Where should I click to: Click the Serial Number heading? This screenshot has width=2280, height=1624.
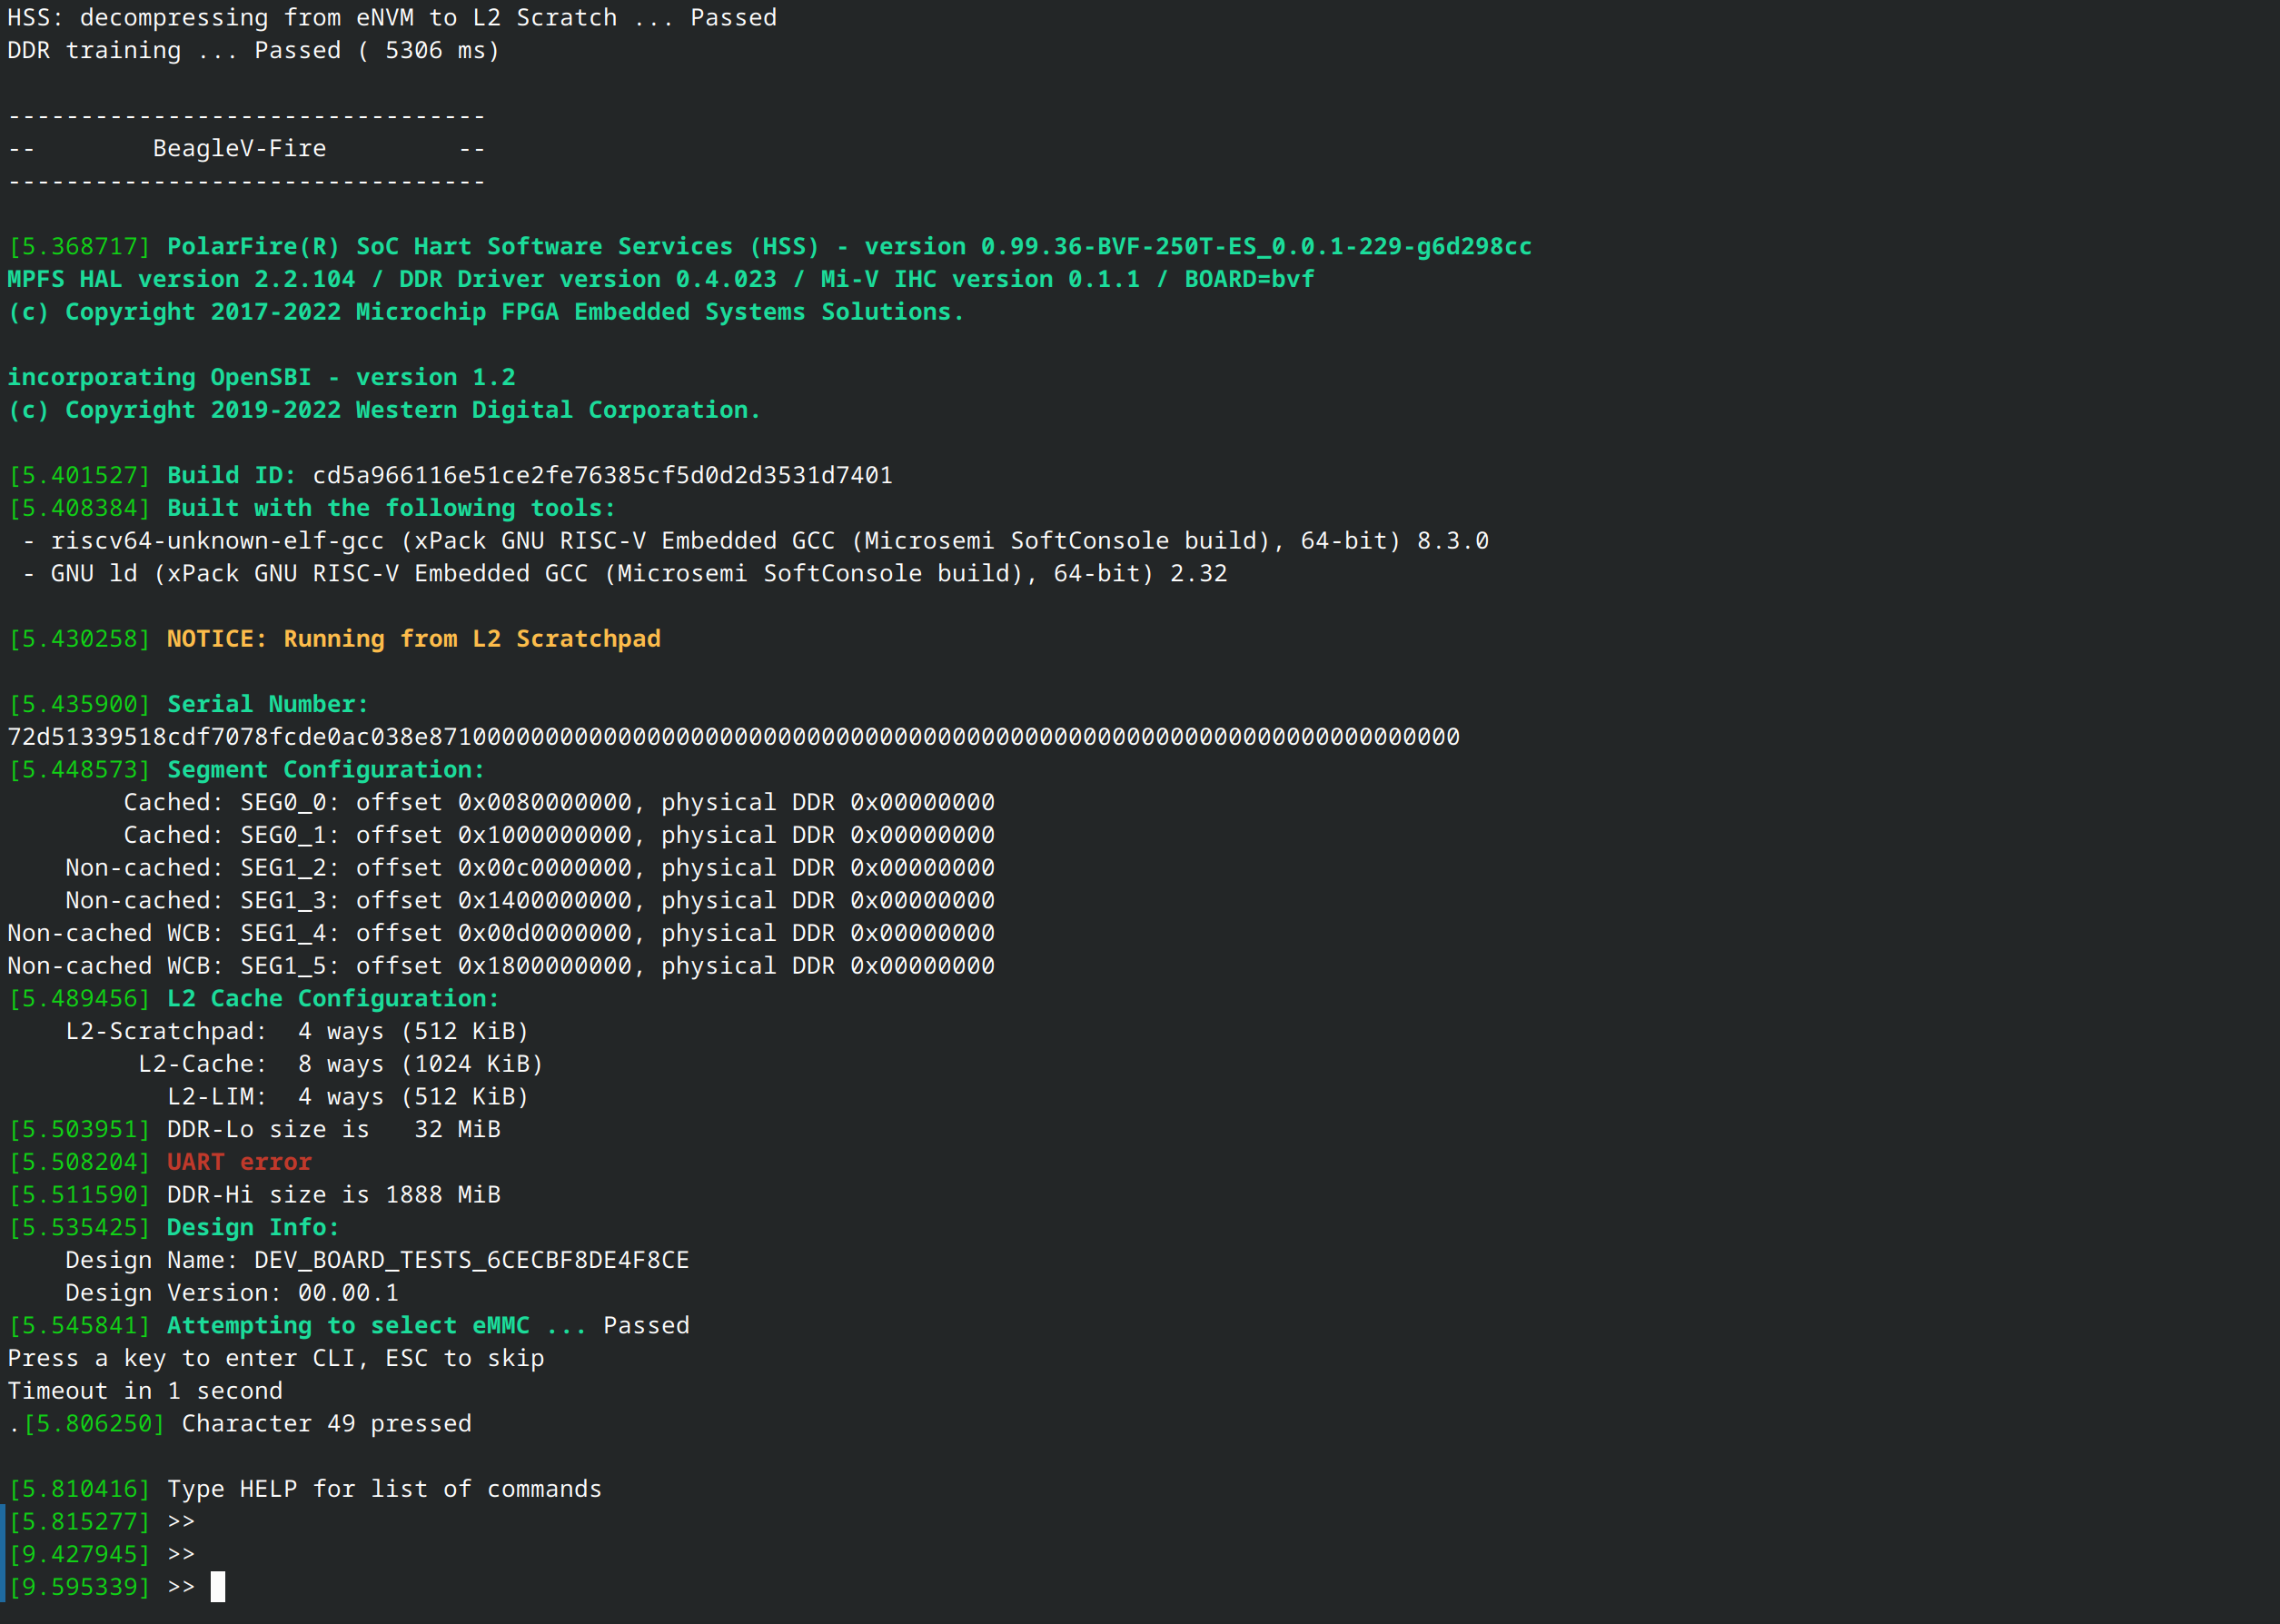267,704
